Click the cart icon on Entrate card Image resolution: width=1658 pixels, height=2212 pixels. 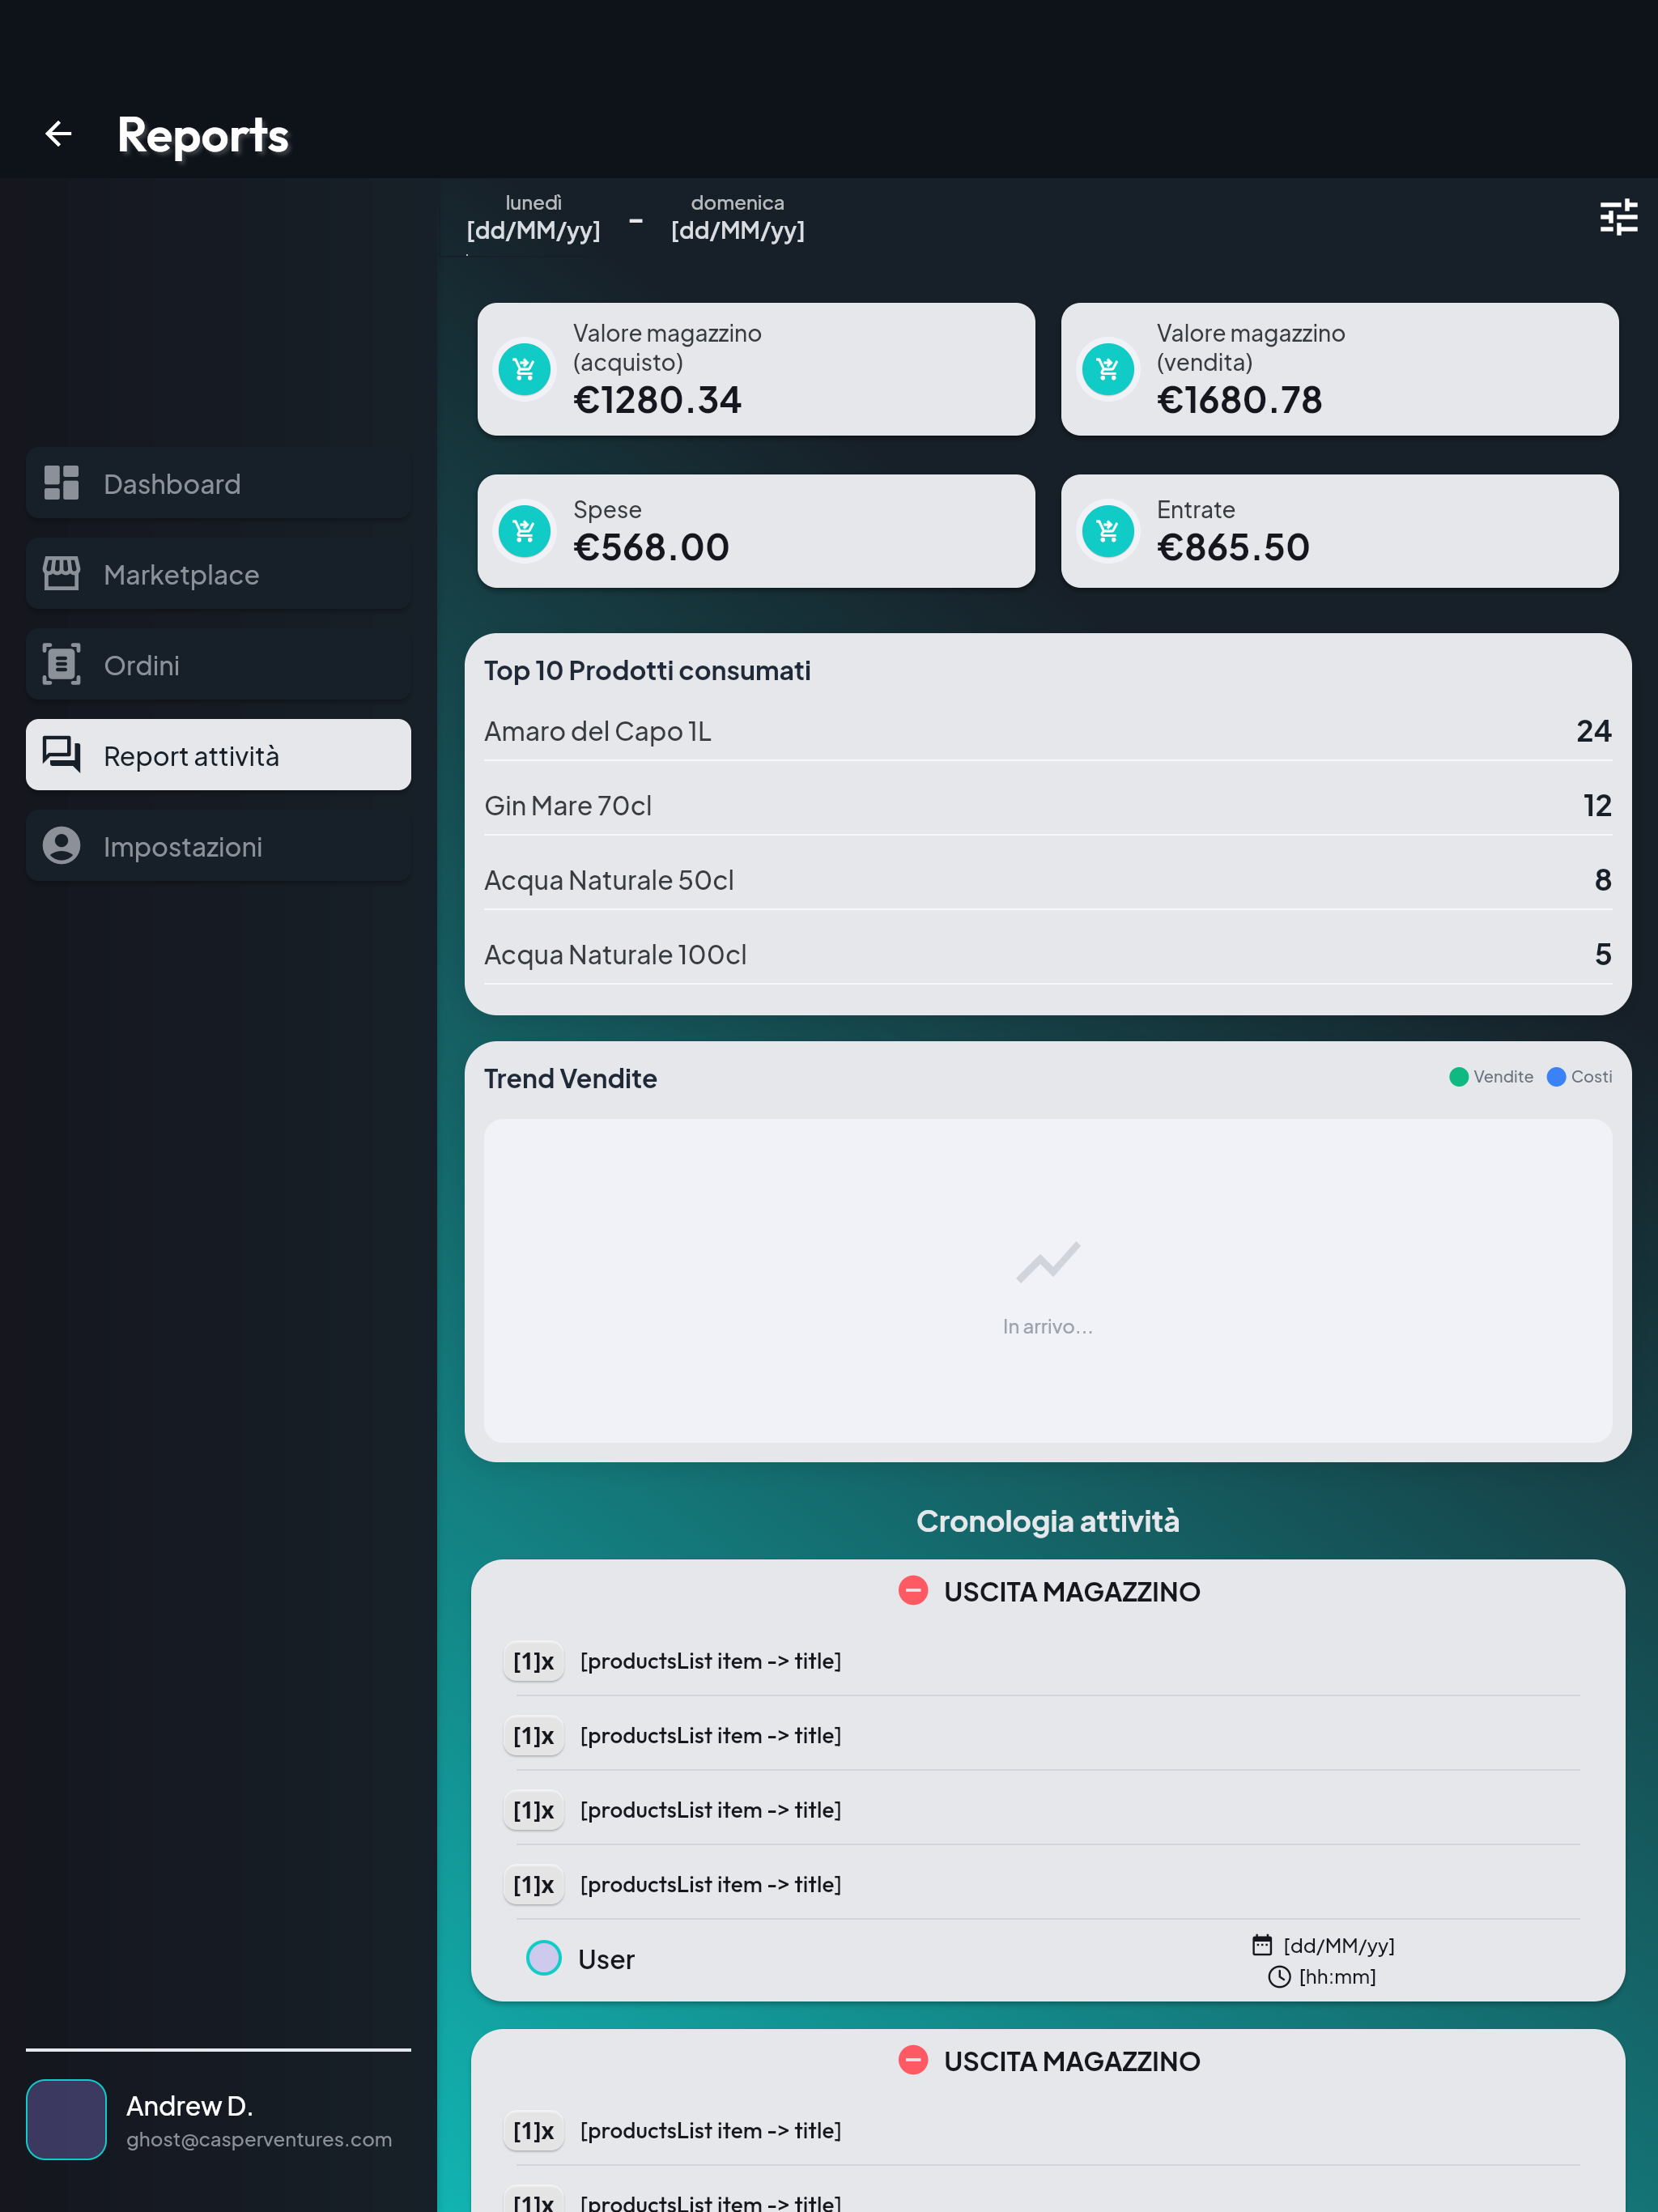pos(1108,531)
